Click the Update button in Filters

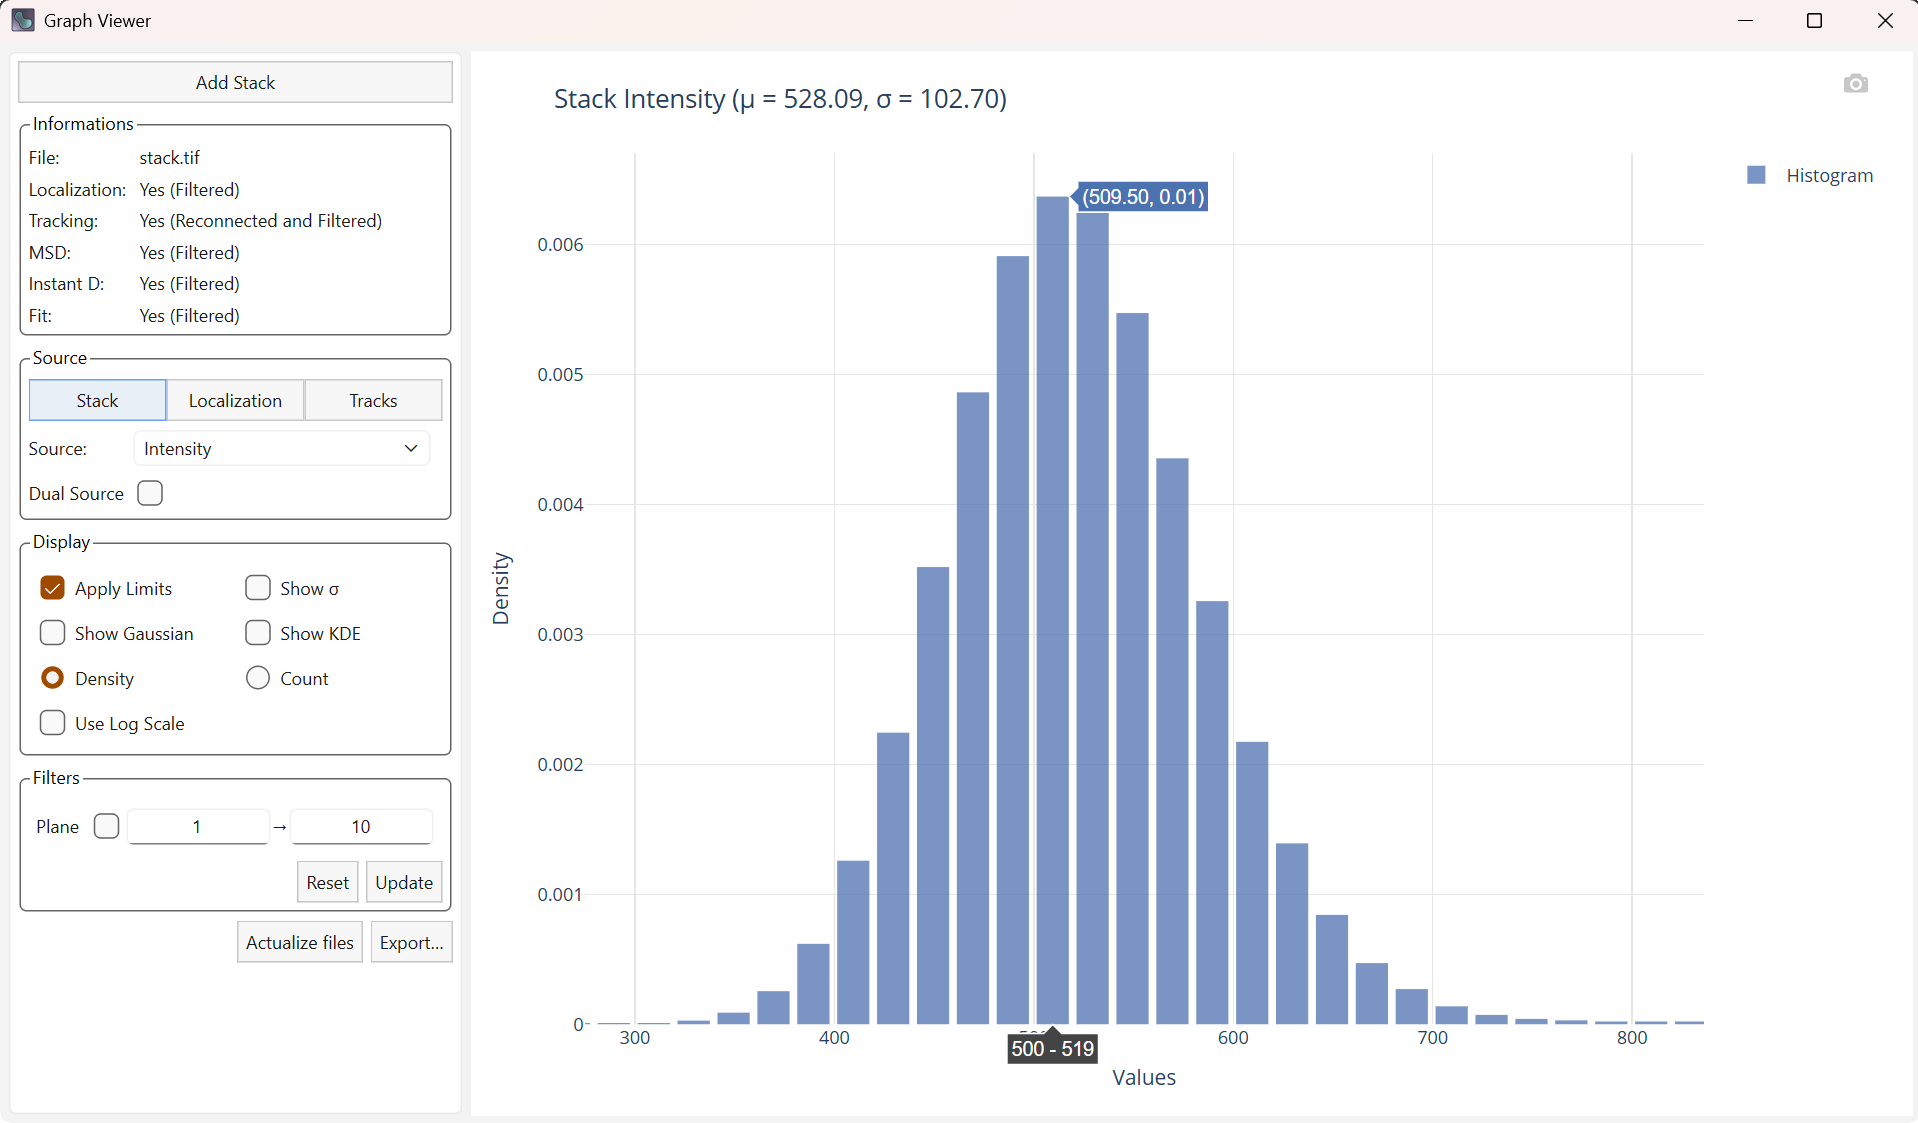point(403,882)
